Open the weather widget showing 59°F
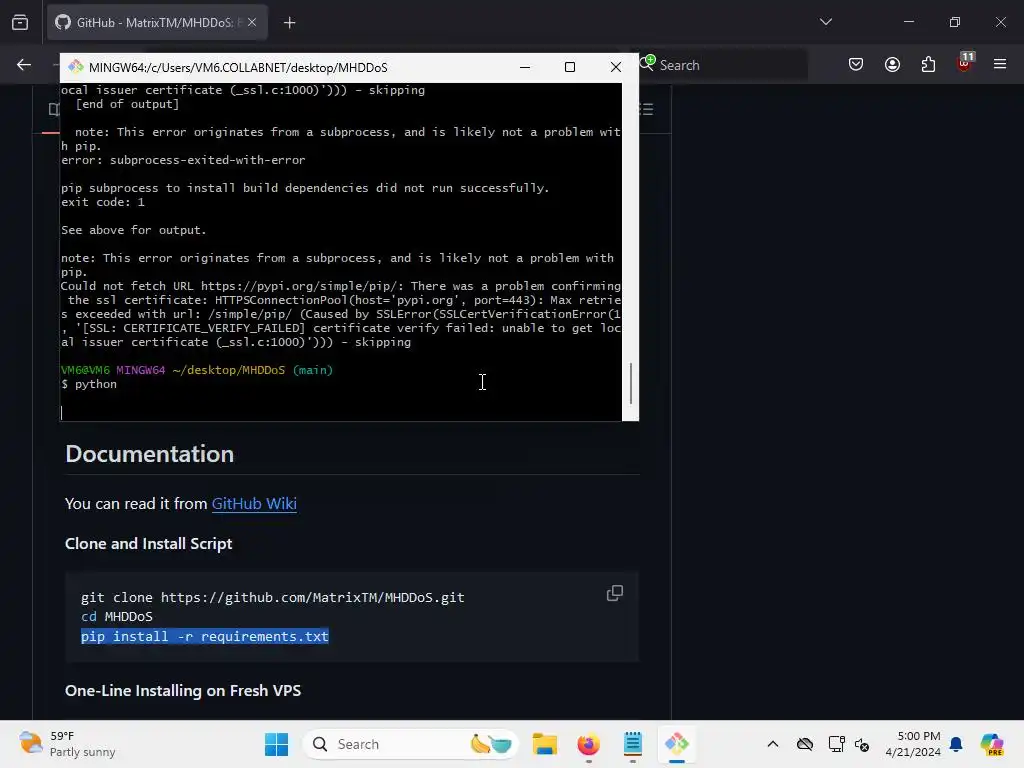The width and height of the screenshot is (1024, 768). [x=67, y=744]
